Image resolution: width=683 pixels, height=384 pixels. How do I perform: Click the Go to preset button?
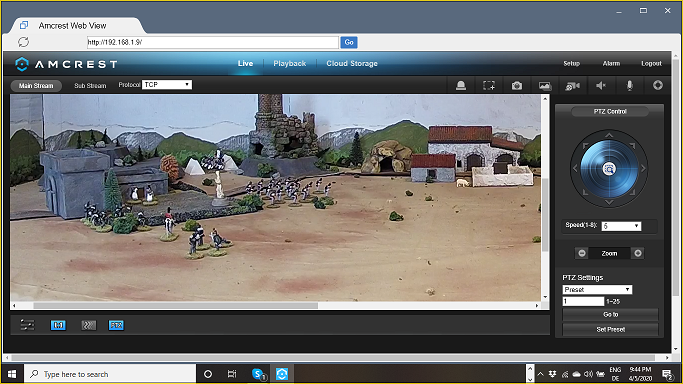[x=610, y=314]
